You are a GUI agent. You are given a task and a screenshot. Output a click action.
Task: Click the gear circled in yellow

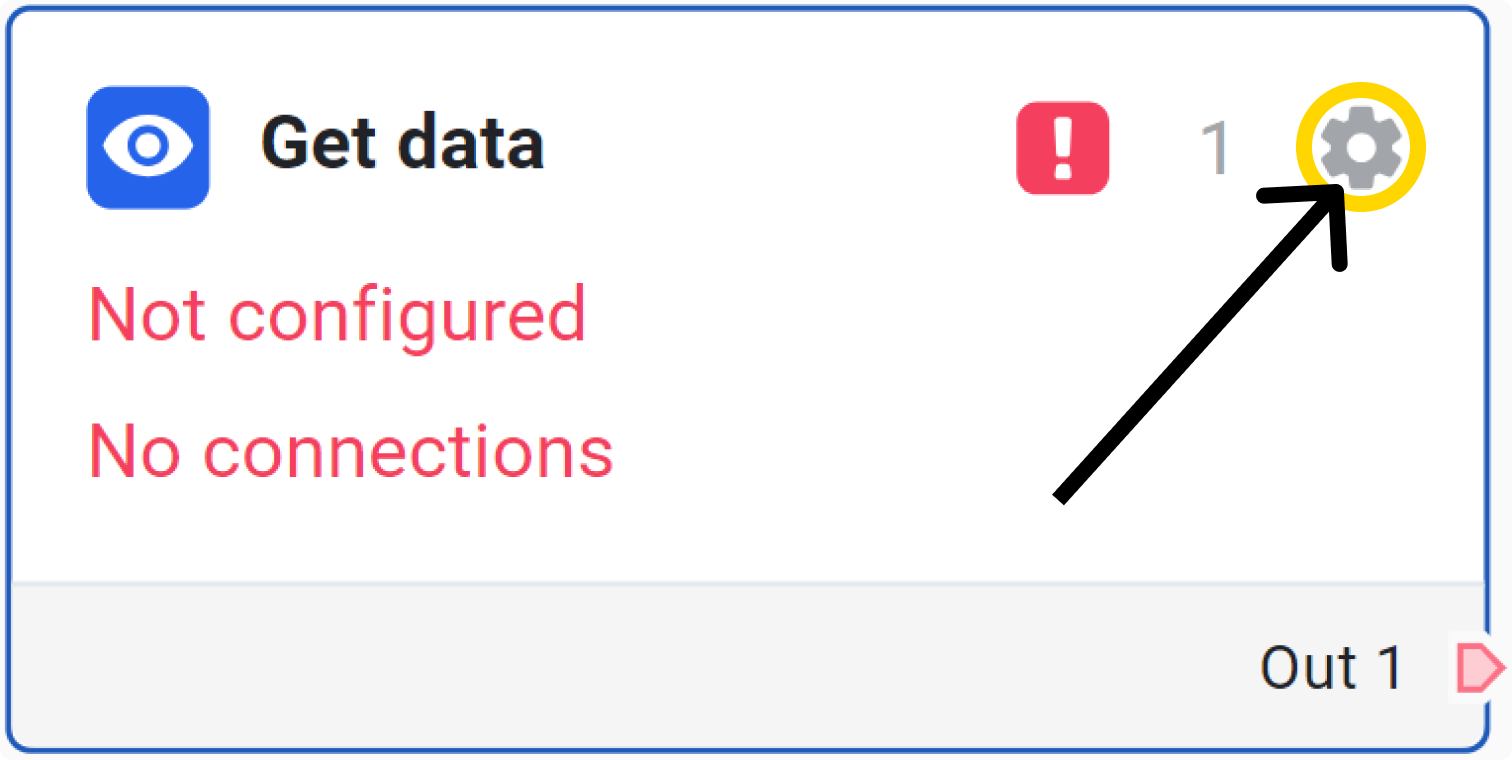(x=1360, y=148)
